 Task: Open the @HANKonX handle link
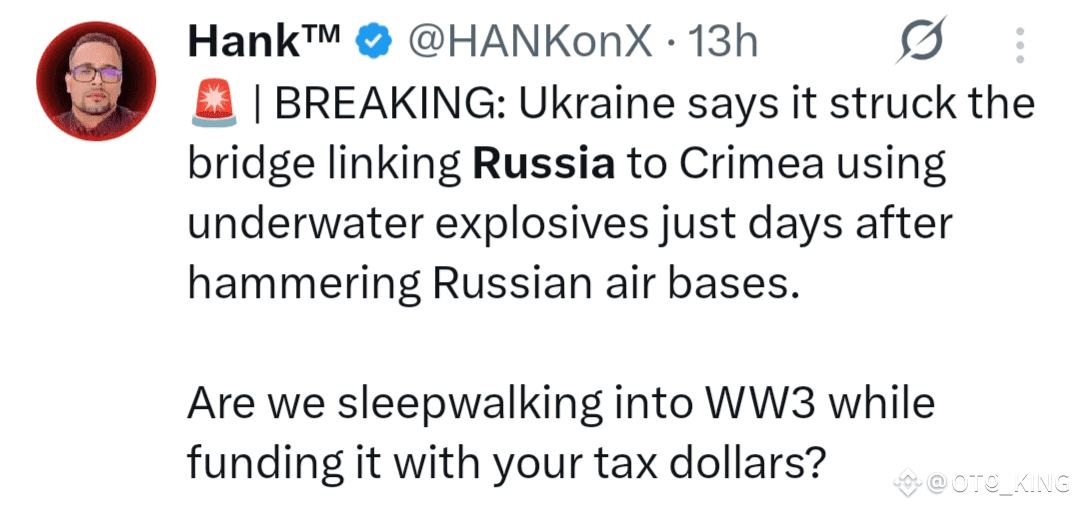tap(528, 42)
